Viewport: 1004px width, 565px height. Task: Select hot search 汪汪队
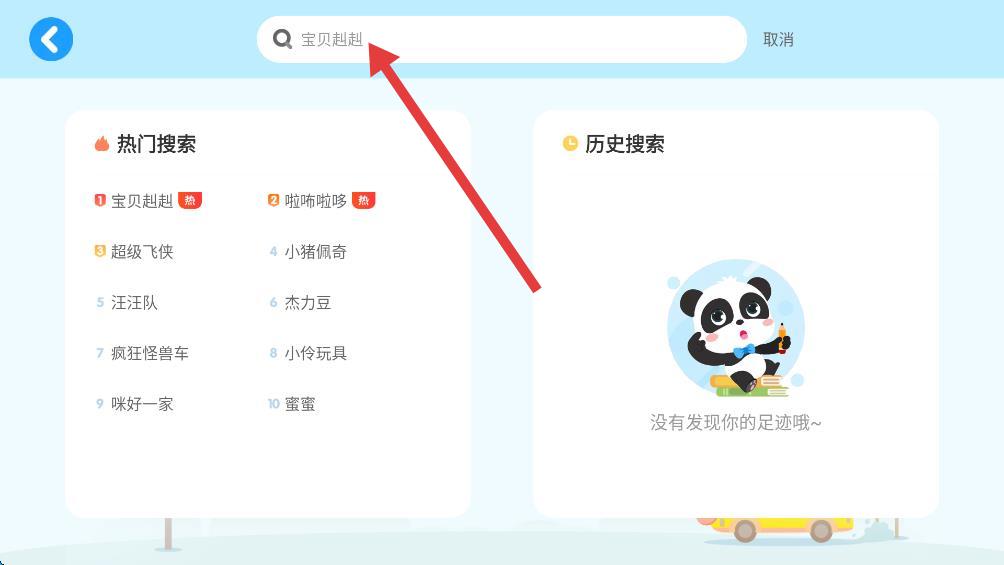[134, 302]
